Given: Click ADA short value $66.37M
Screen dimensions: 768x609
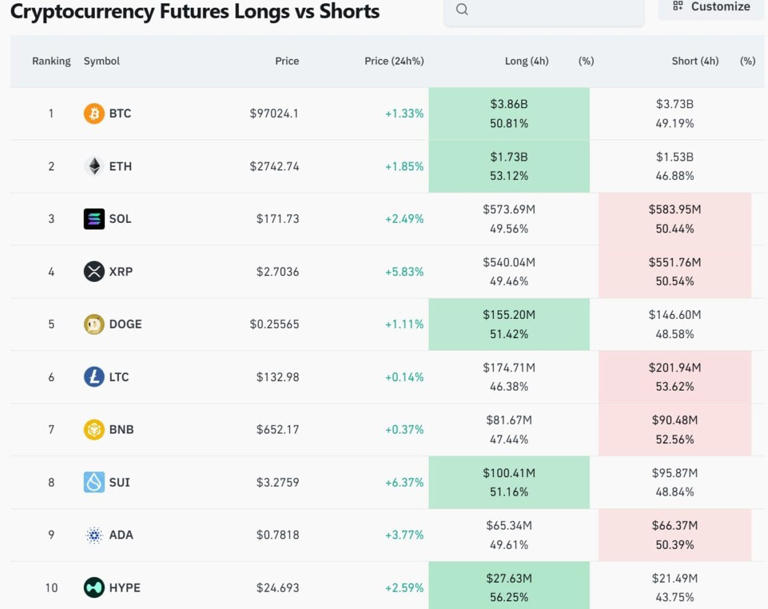Looking at the screenshot, I should point(675,525).
